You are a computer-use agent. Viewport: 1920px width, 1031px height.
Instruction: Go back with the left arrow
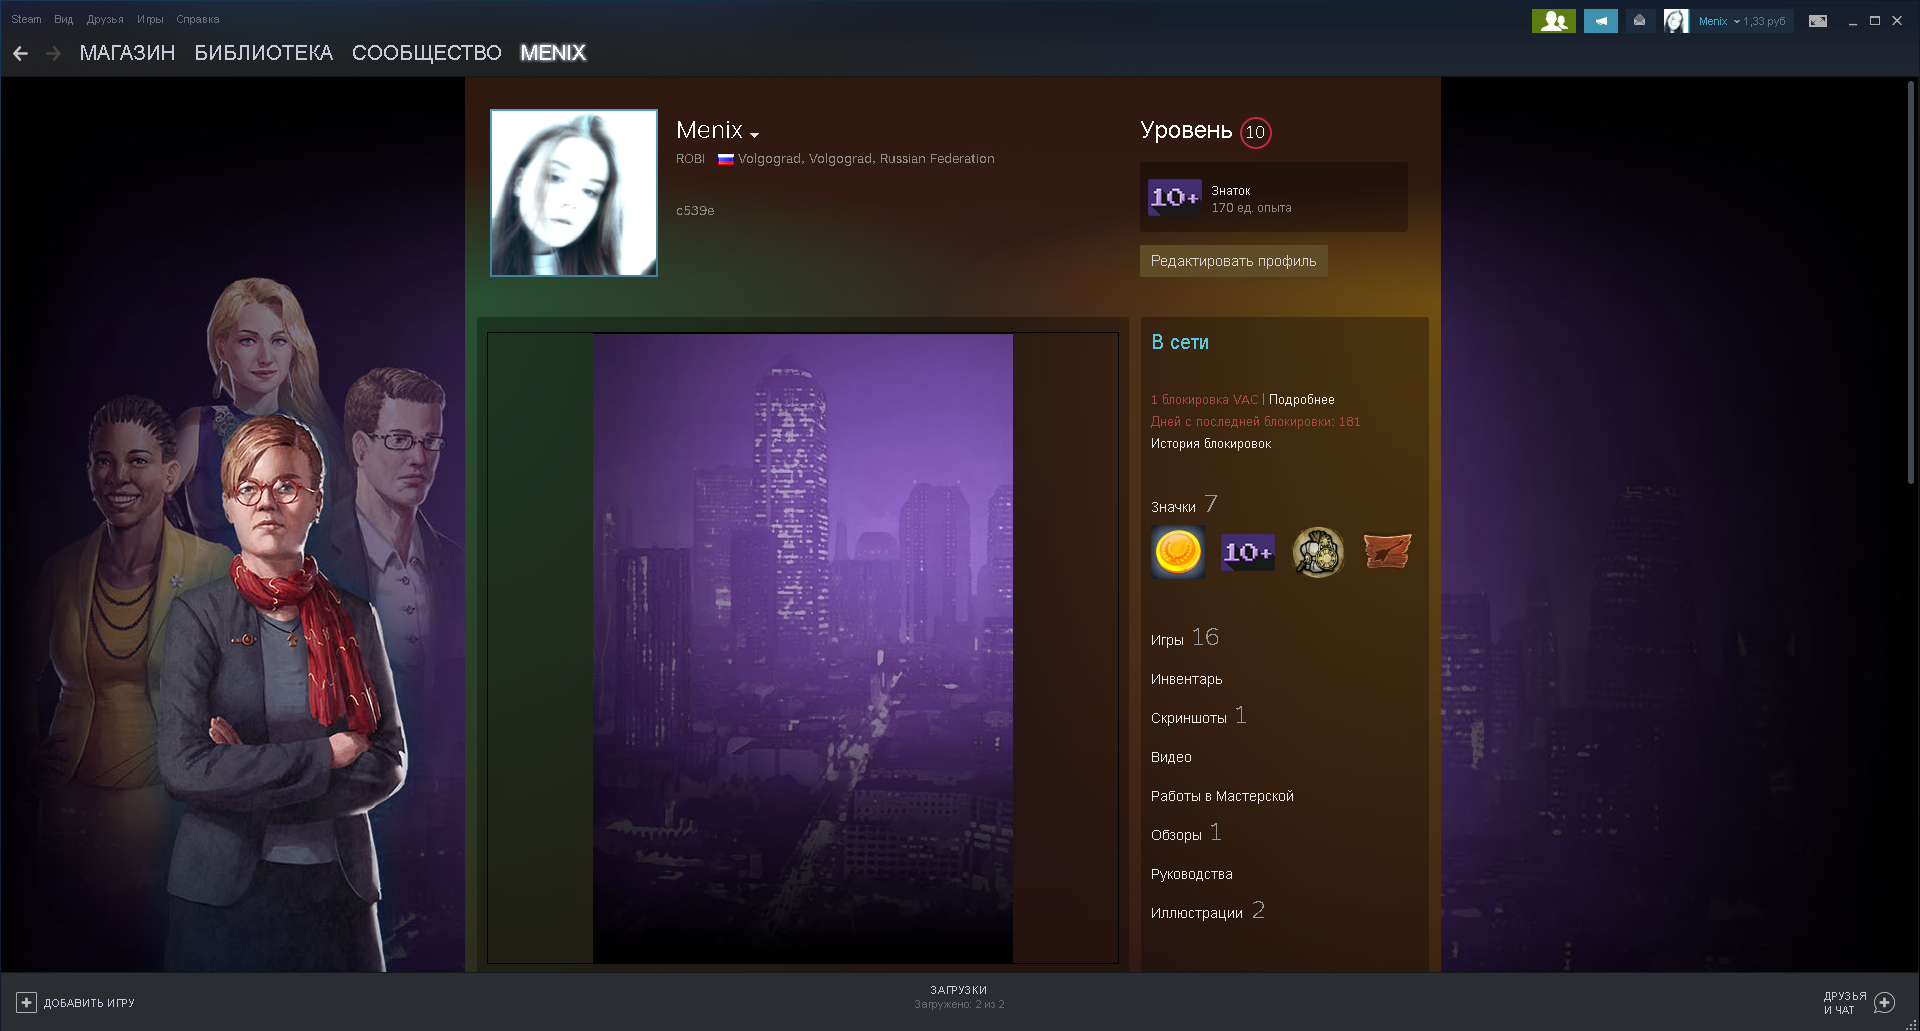20,53
